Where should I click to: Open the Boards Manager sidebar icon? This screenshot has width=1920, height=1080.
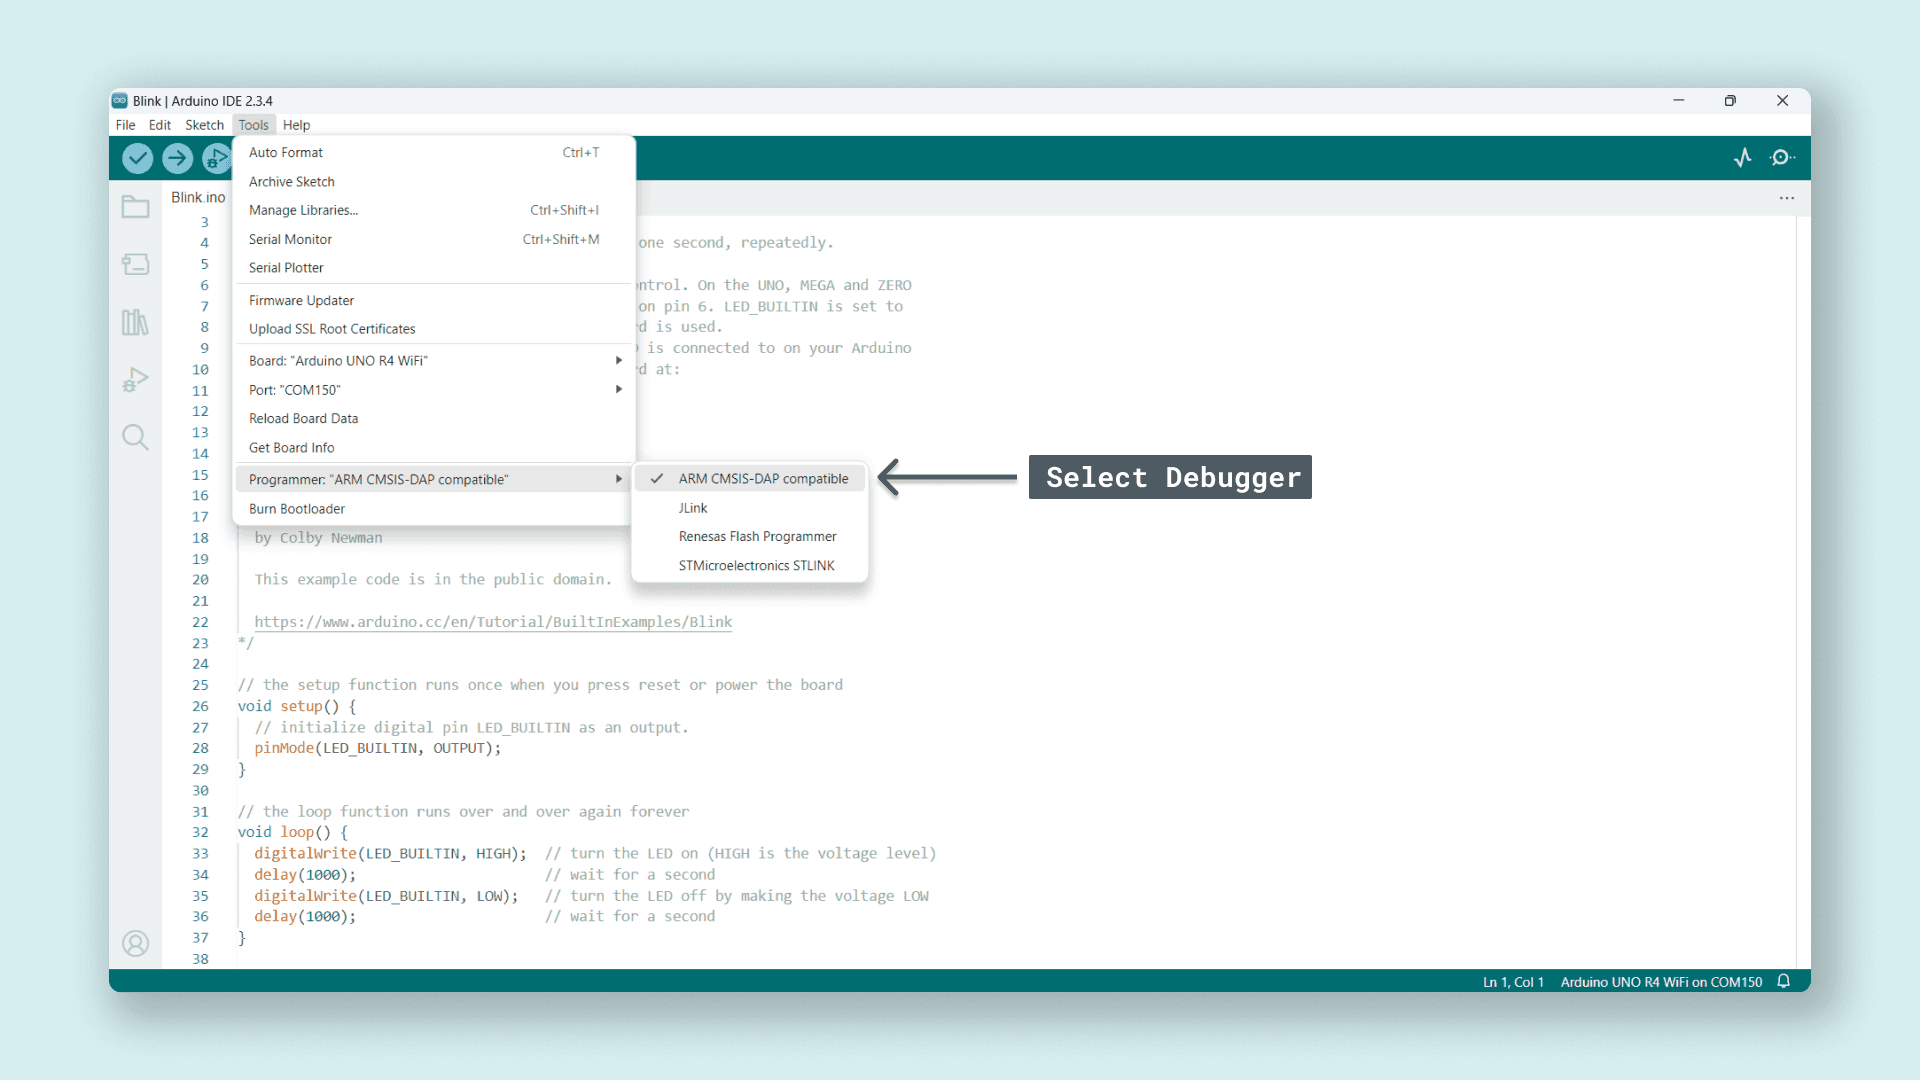(x=136, y=264)
